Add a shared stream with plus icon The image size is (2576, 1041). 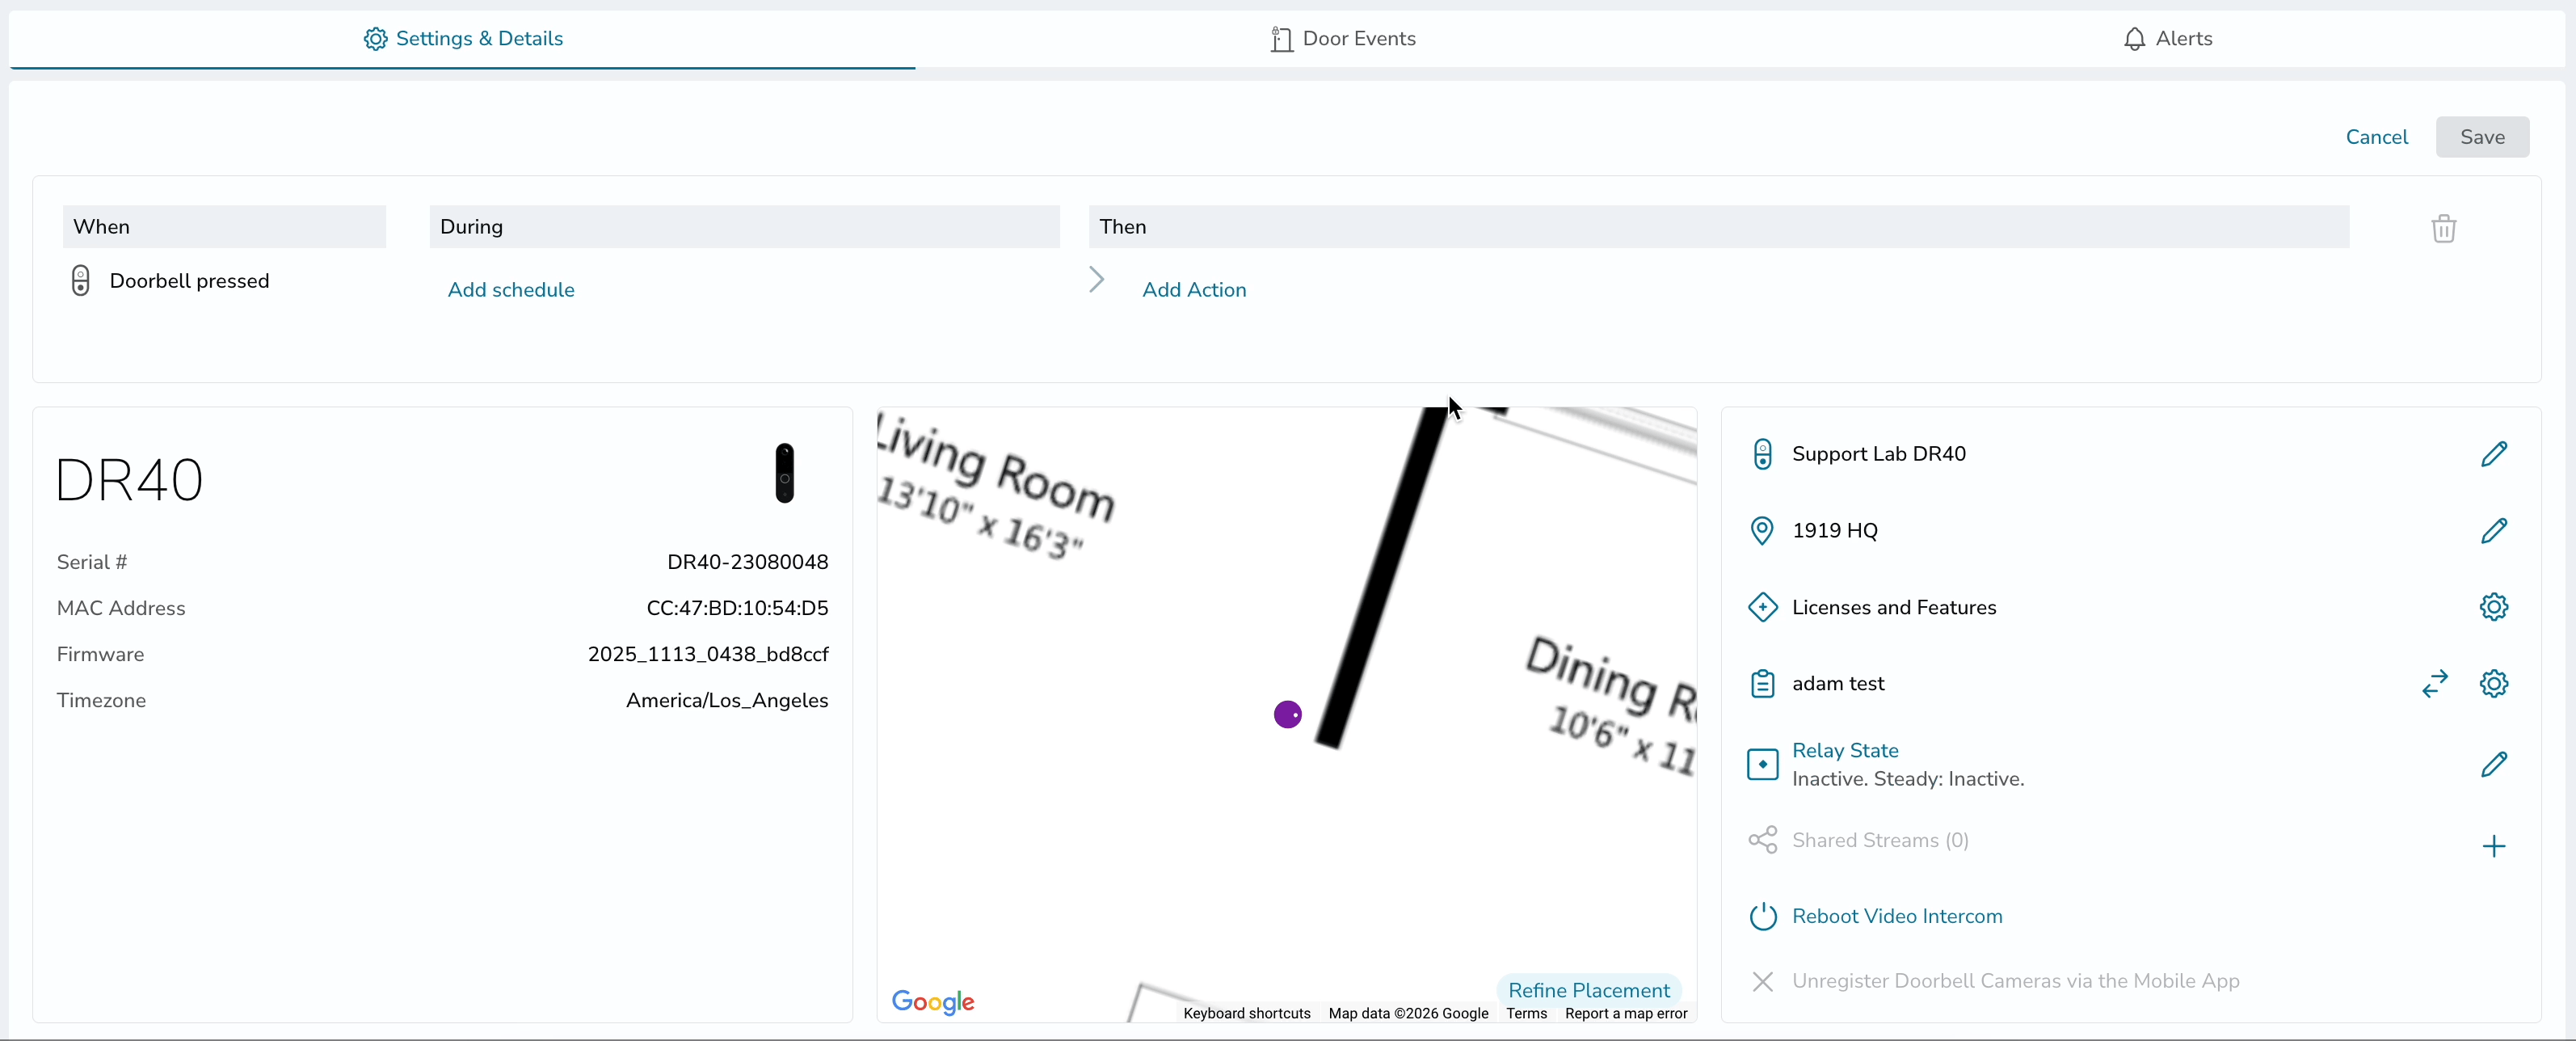(x=2493, y=847)
